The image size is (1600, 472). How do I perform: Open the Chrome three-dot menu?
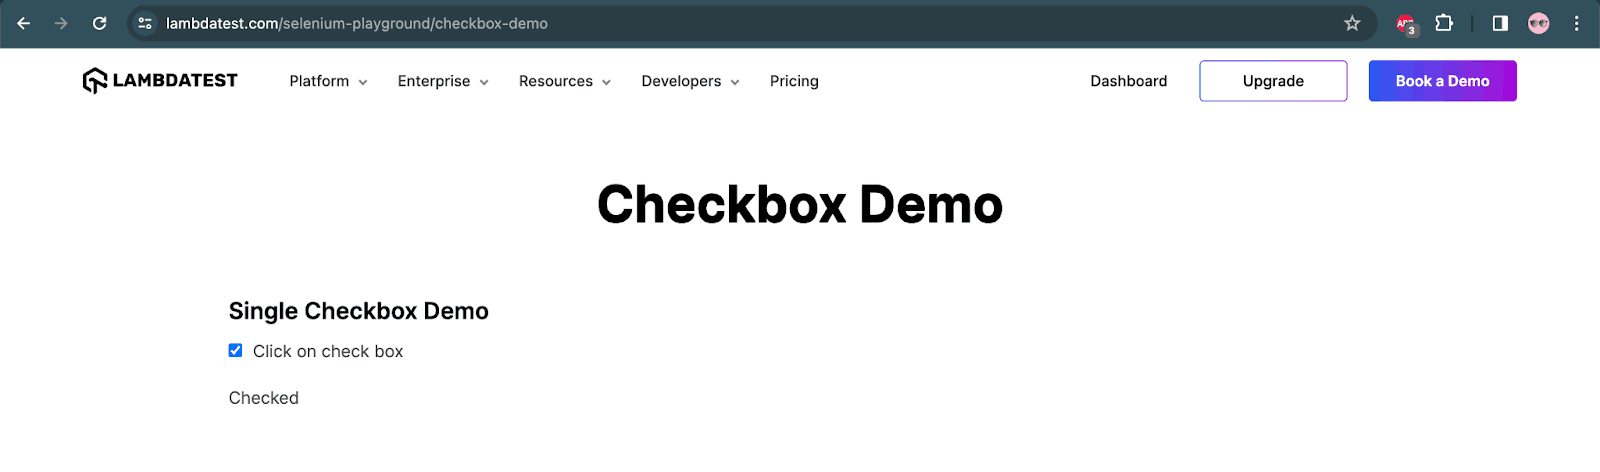coord(1577,23)
